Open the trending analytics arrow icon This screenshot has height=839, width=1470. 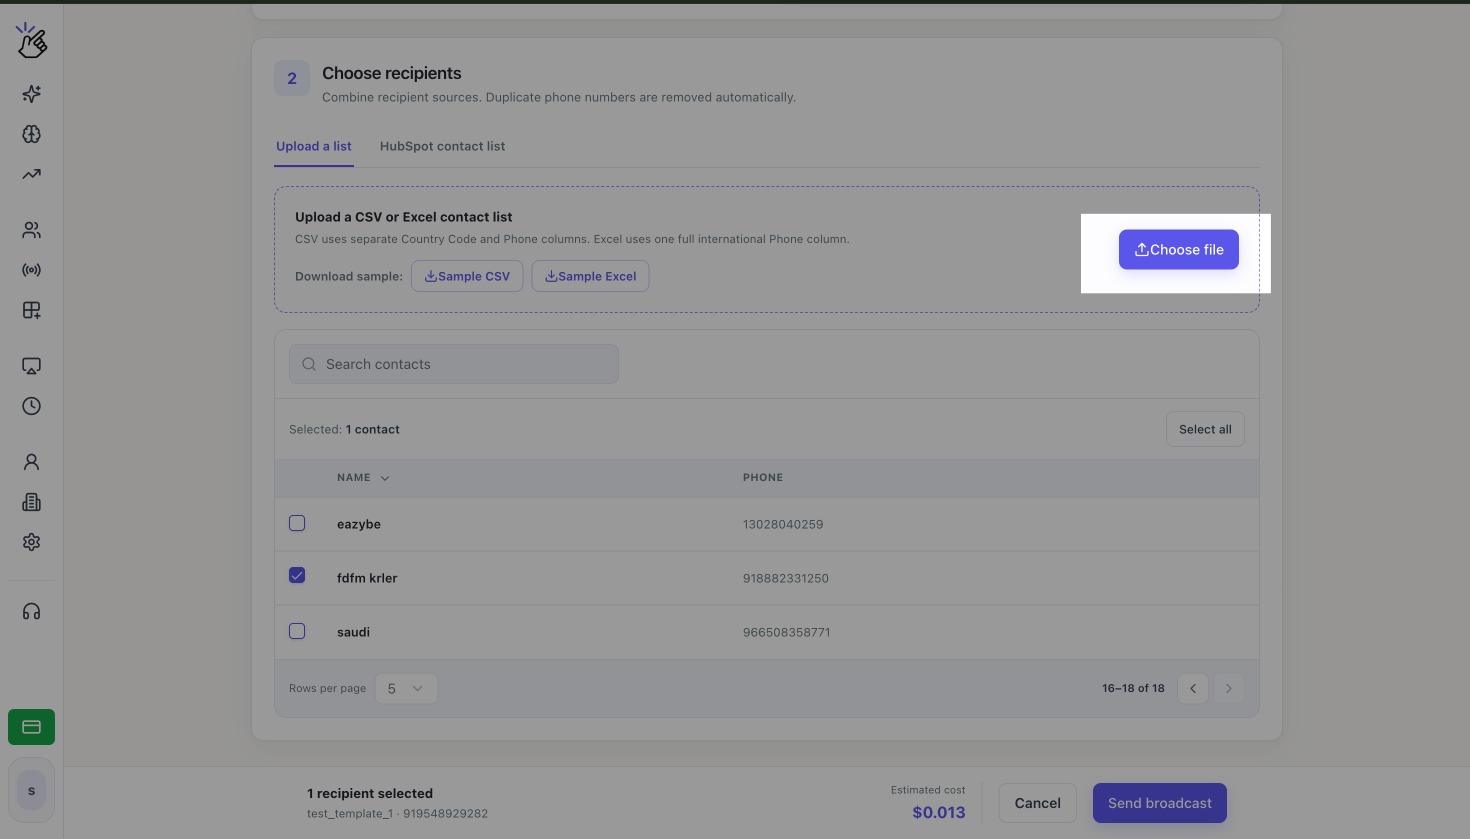point(31,174)
